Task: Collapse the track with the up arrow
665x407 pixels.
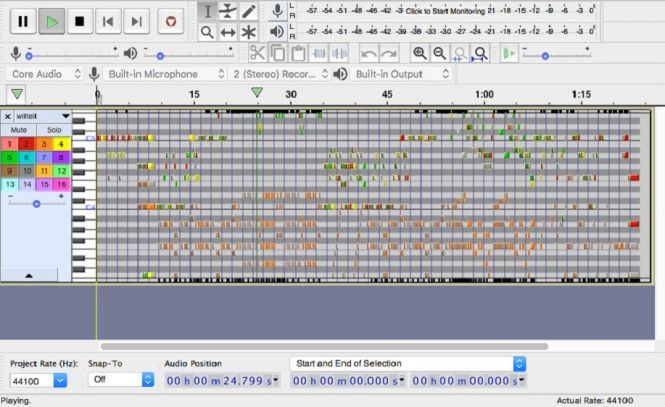Action: 29,276
